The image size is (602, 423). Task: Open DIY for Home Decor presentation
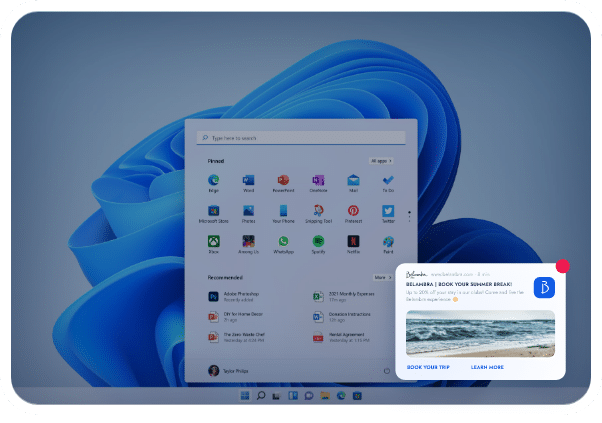236,317
